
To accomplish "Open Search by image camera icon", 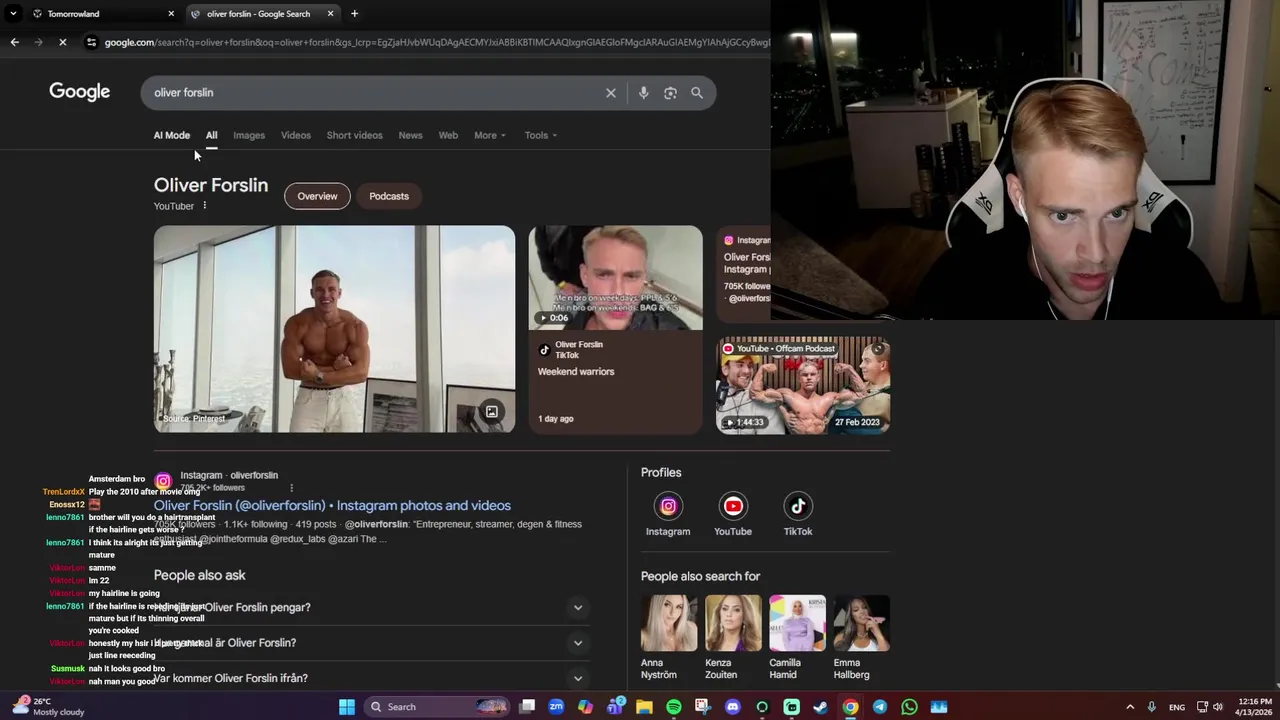I will tap(670, 93).
